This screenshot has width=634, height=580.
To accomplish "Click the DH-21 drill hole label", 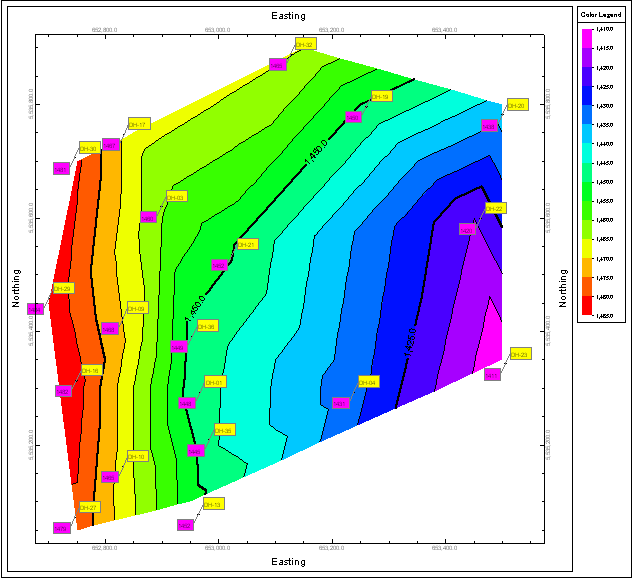I will point(247,244).
